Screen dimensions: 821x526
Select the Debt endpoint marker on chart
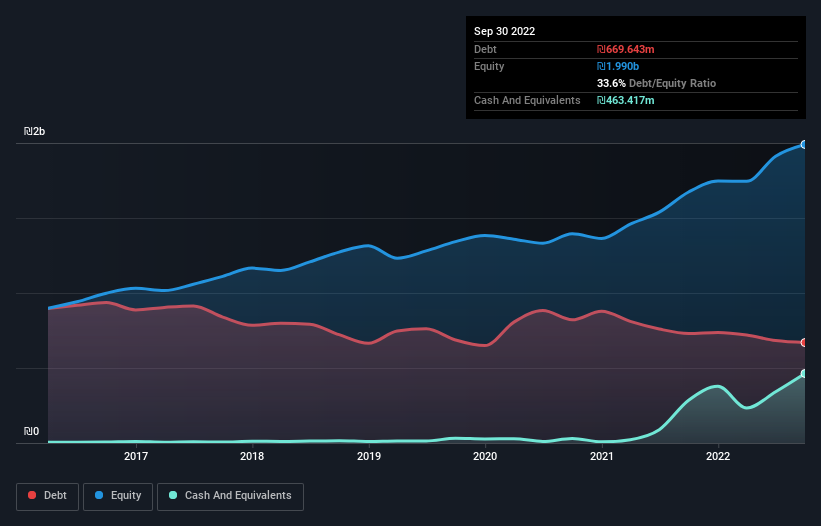tap(804, 343)
